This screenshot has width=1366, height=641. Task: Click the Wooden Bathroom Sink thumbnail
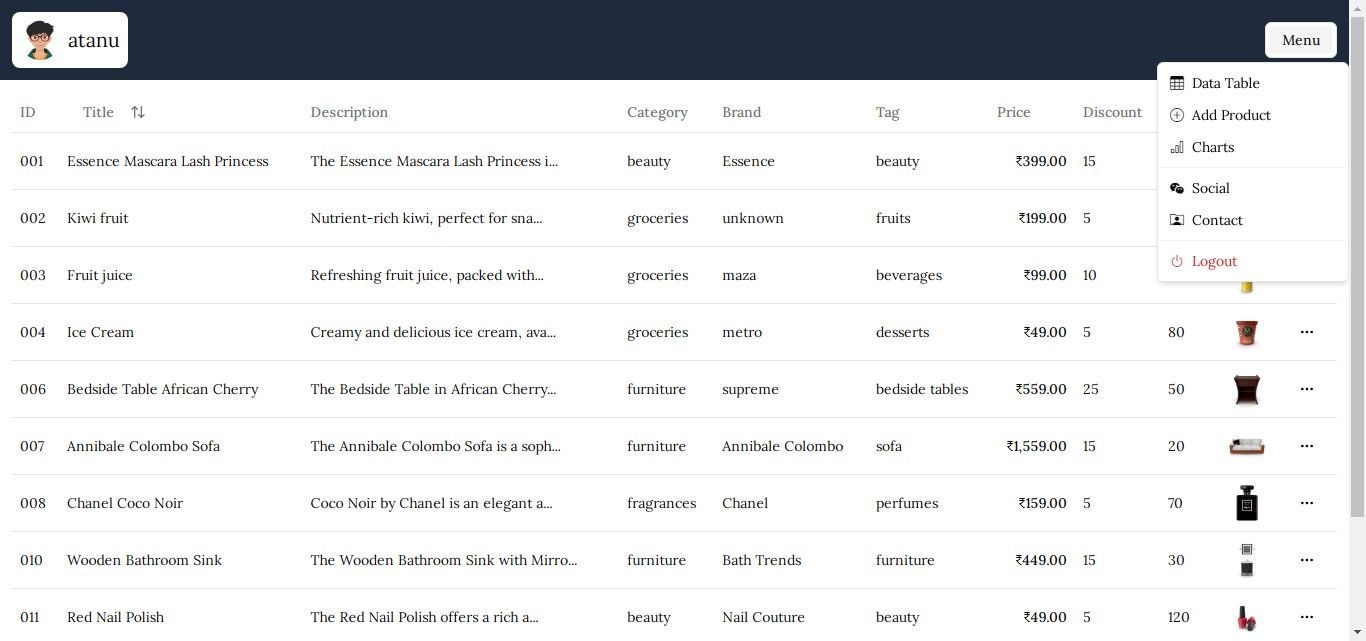pos(1246,560)
